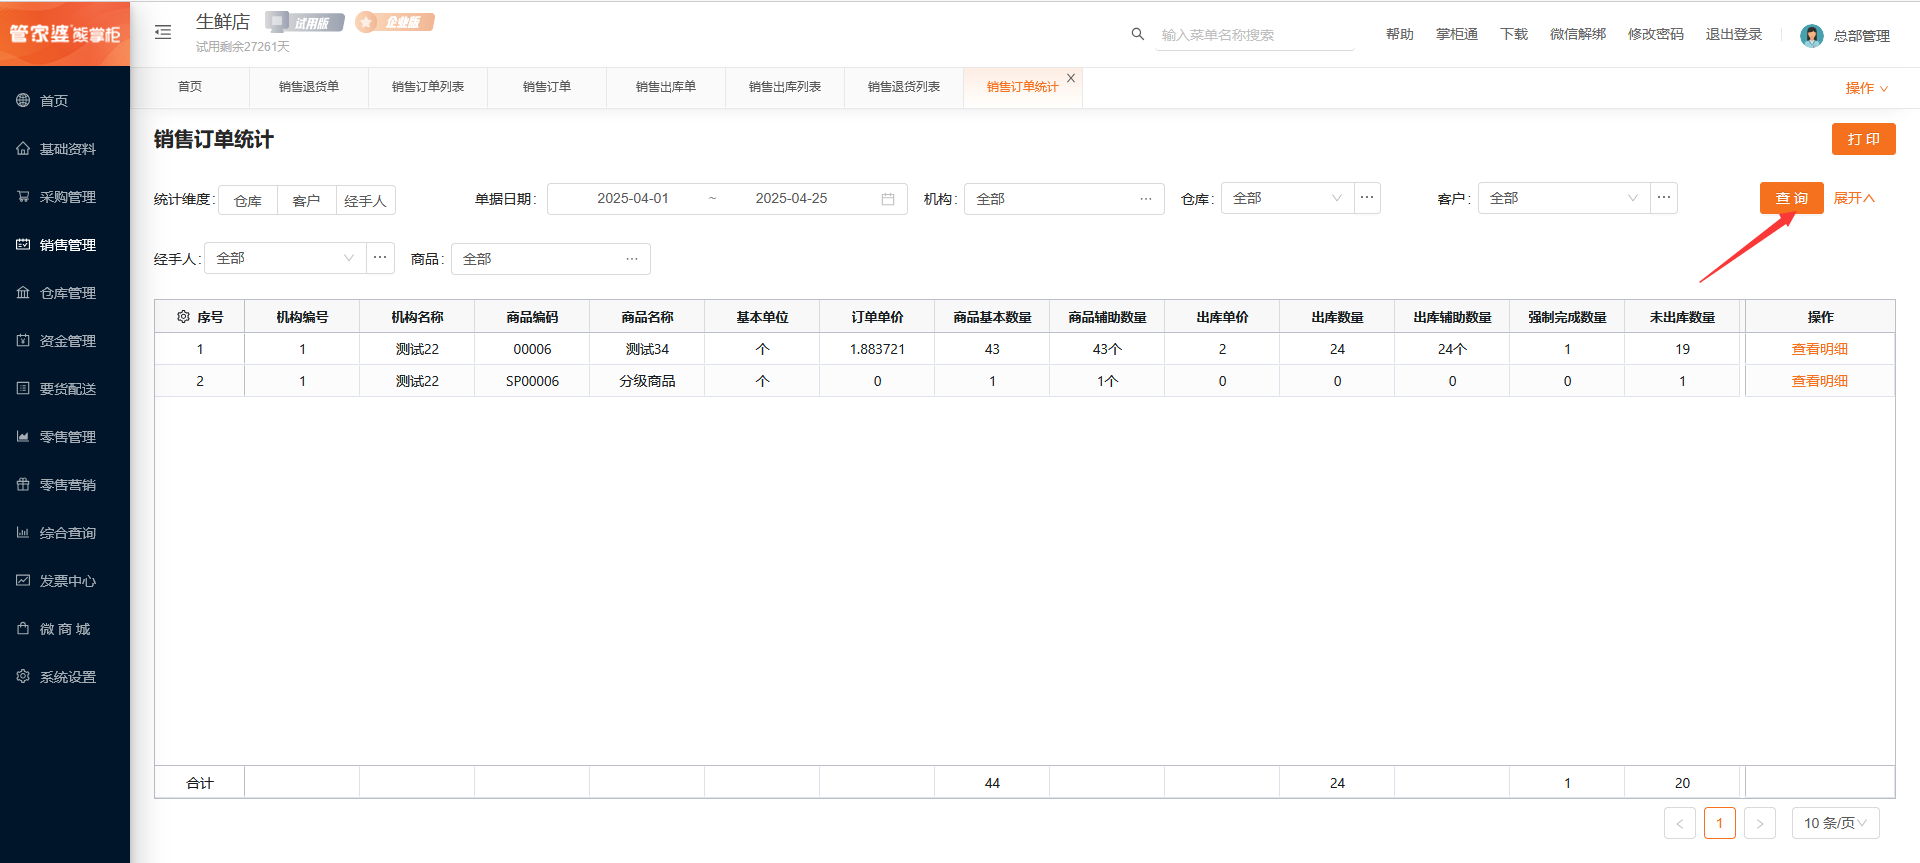The width and height of the screenshot is (1920, 863).
Task: Open the 首页 globe icon in sidebar
Action: pyautogui.click(x=23, y=100)
